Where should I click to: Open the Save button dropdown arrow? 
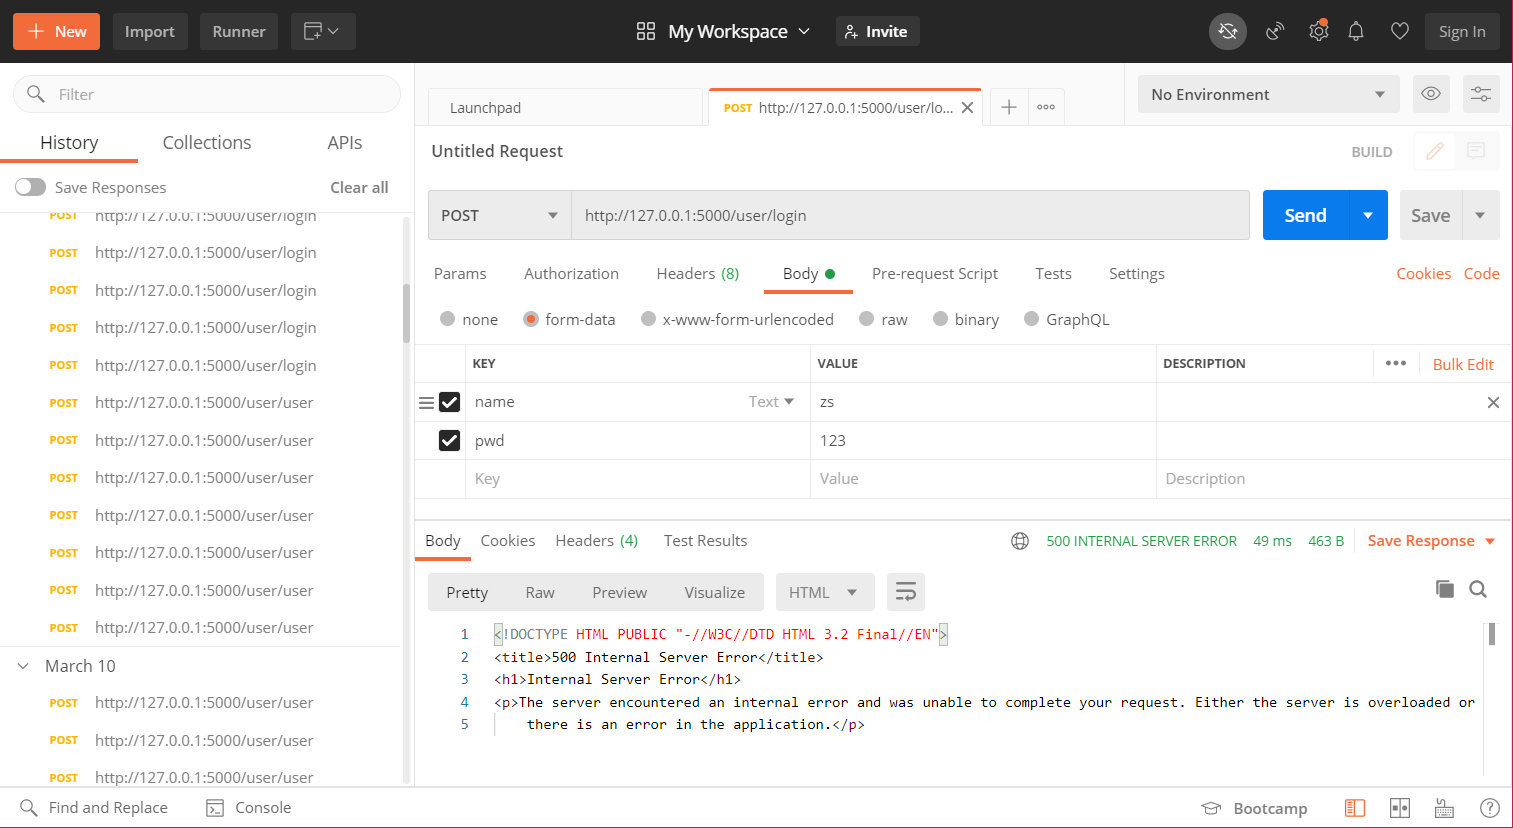(x=1480, y=215)
